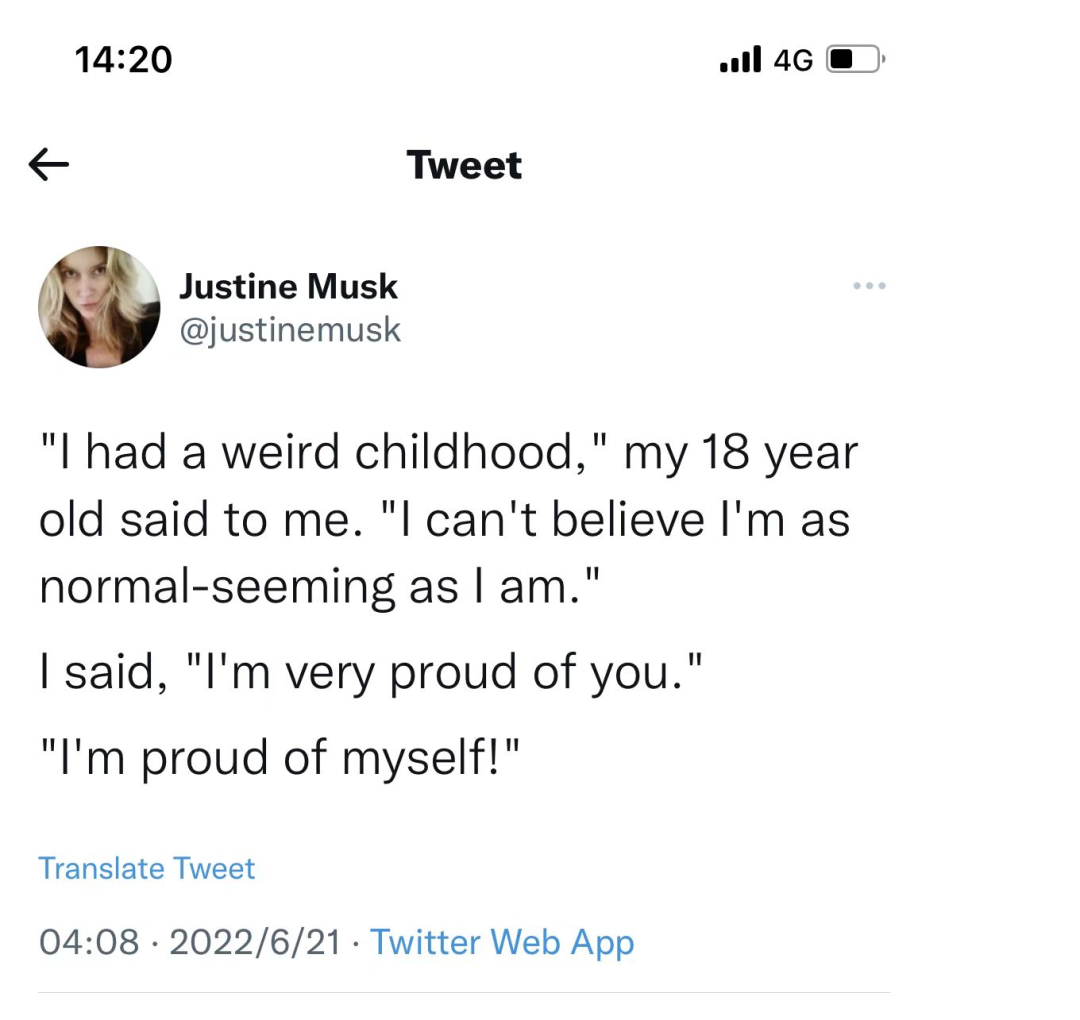Open Justine Musk's profile picture
Screen dimensions: 1080x1020
click(x=99, y=307)
